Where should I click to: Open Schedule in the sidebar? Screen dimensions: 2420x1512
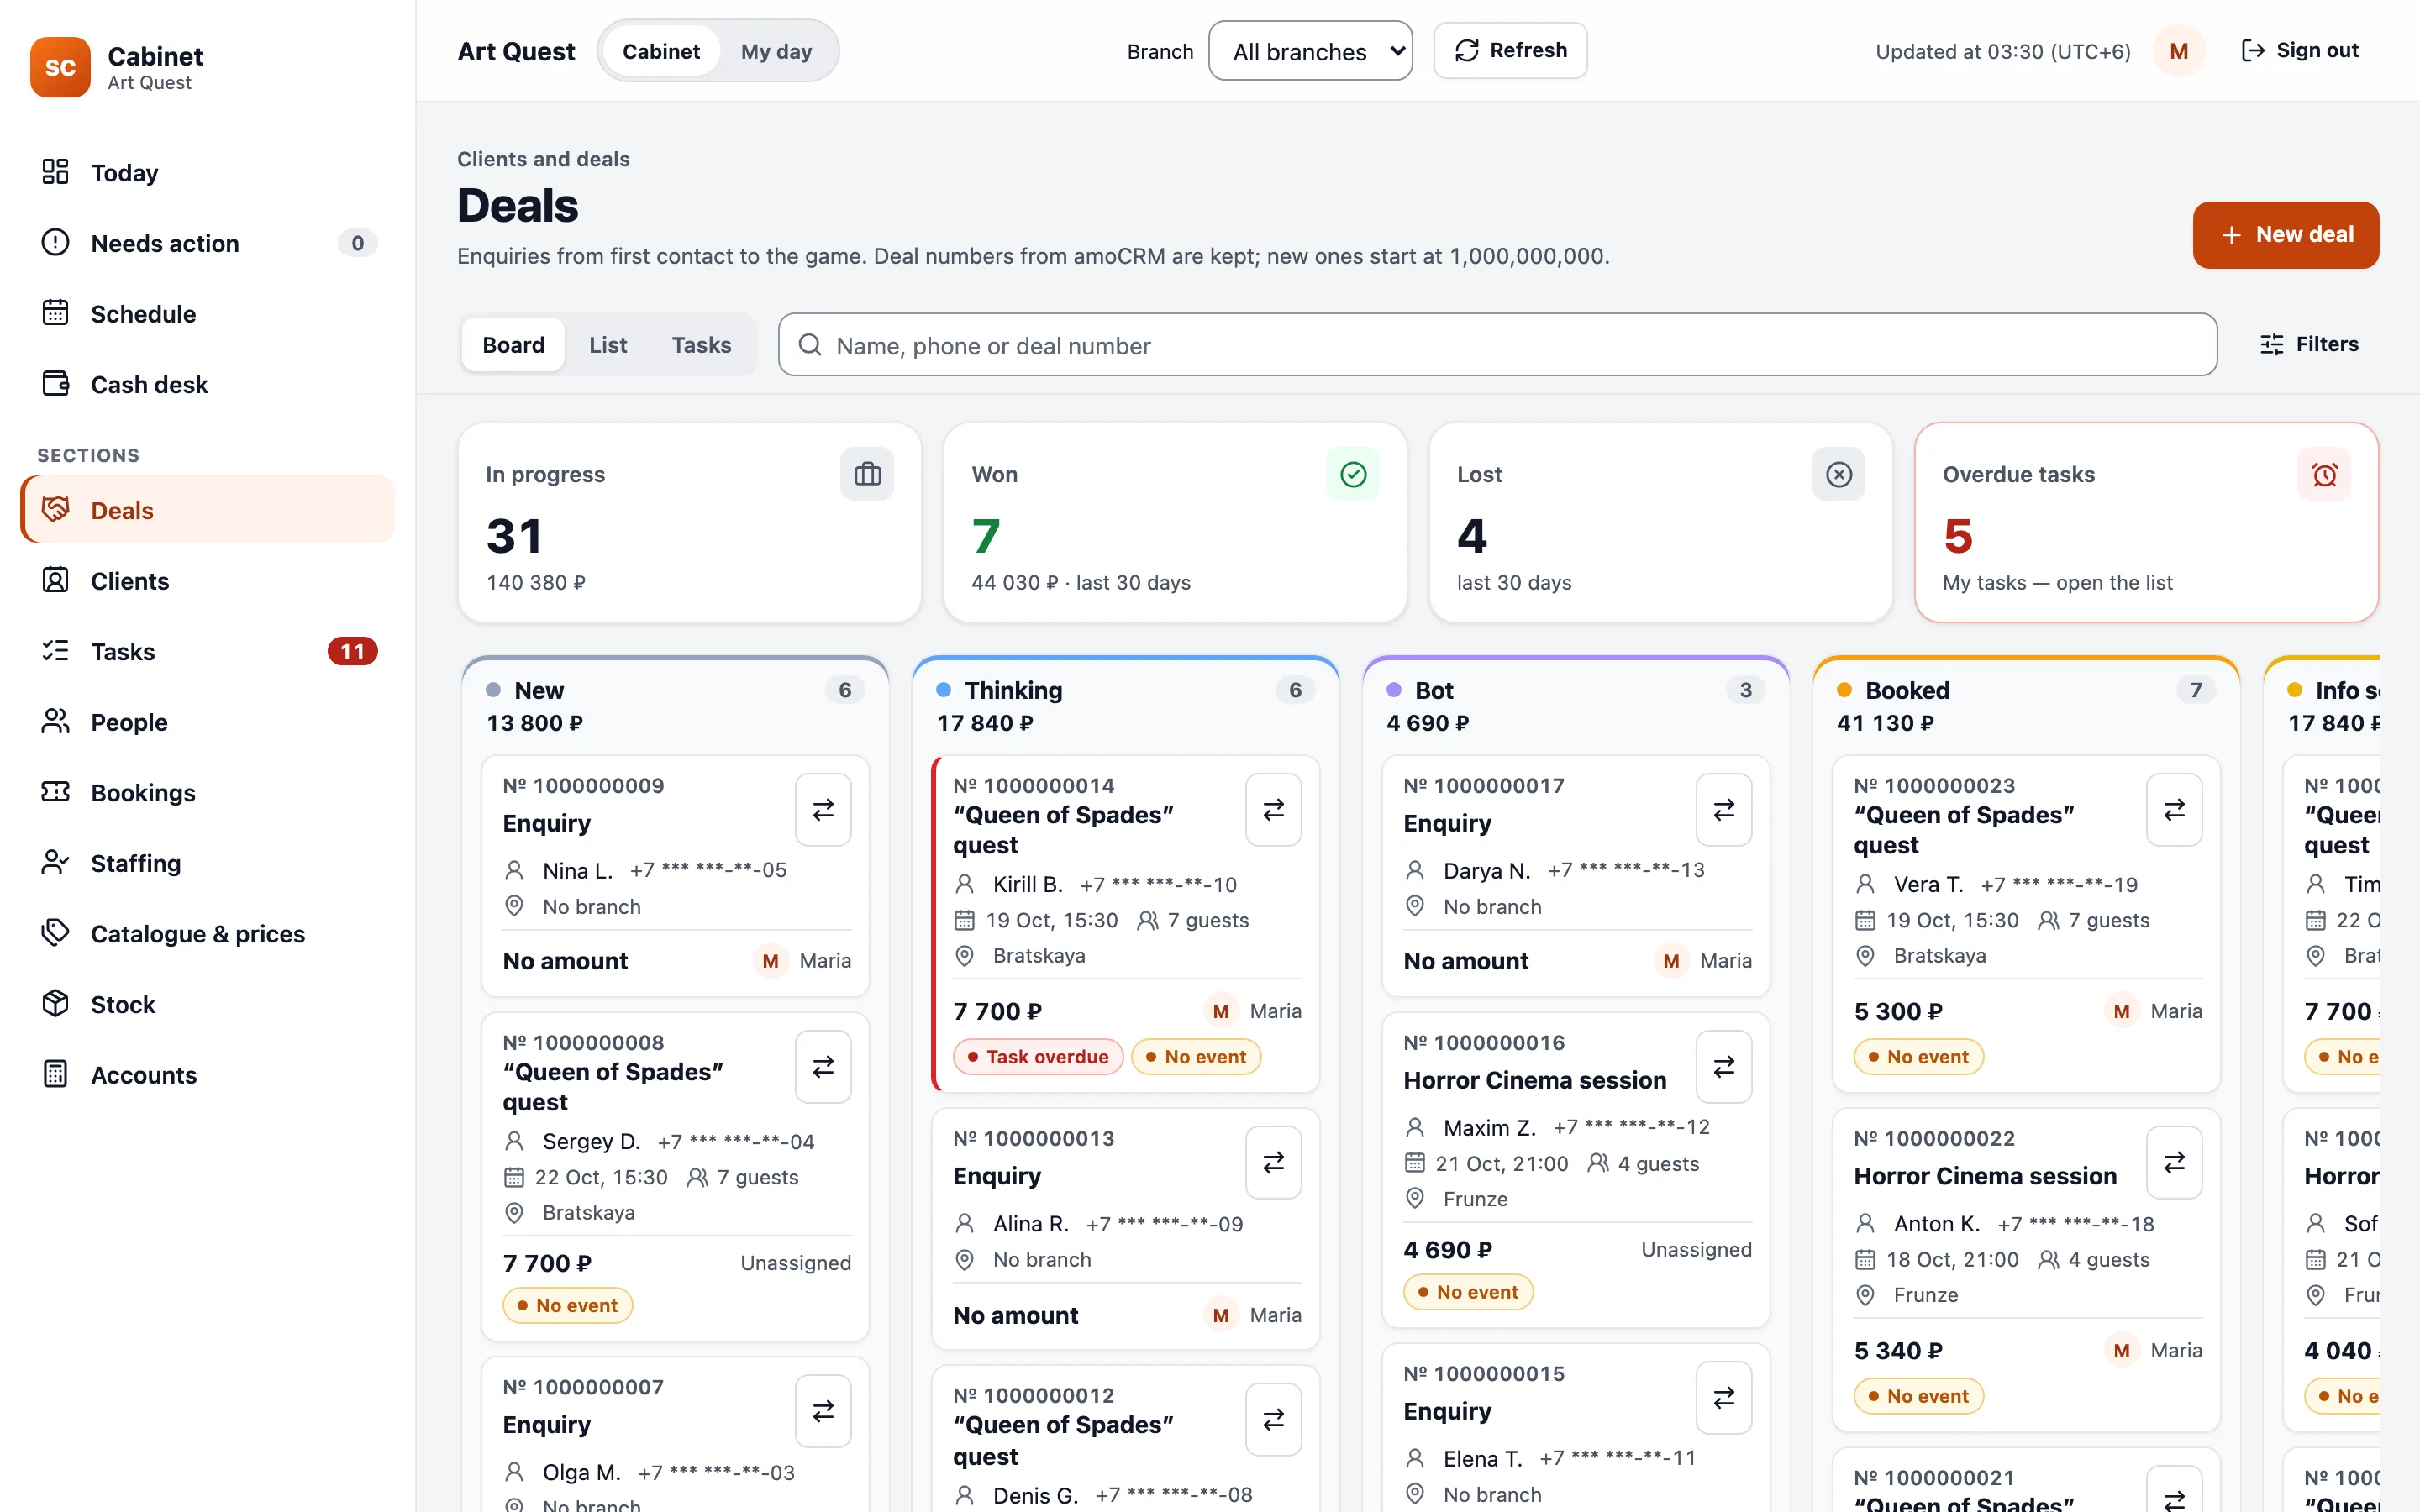[208, 314]
